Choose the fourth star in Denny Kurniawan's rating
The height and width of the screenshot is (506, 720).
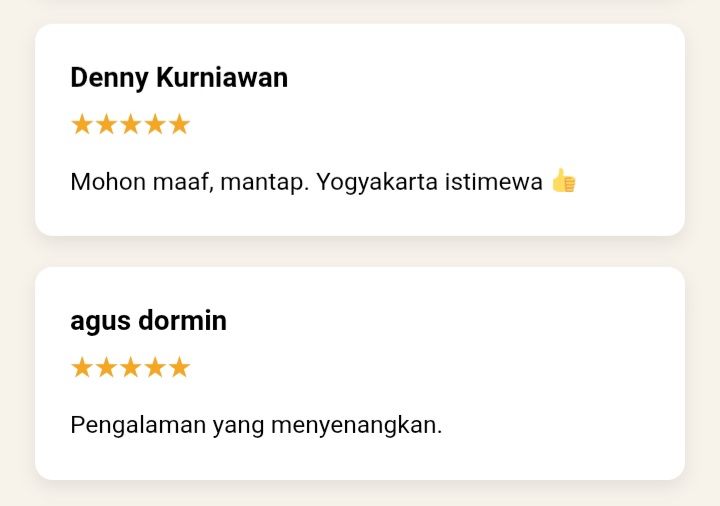[x=154, y=125]
